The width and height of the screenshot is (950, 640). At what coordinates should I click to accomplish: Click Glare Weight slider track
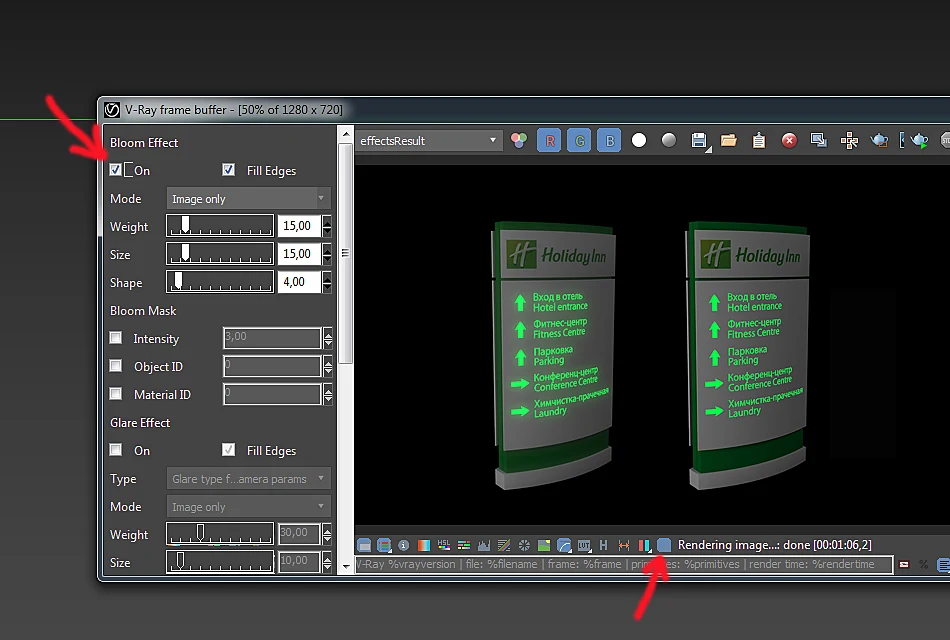pos(220,534)
